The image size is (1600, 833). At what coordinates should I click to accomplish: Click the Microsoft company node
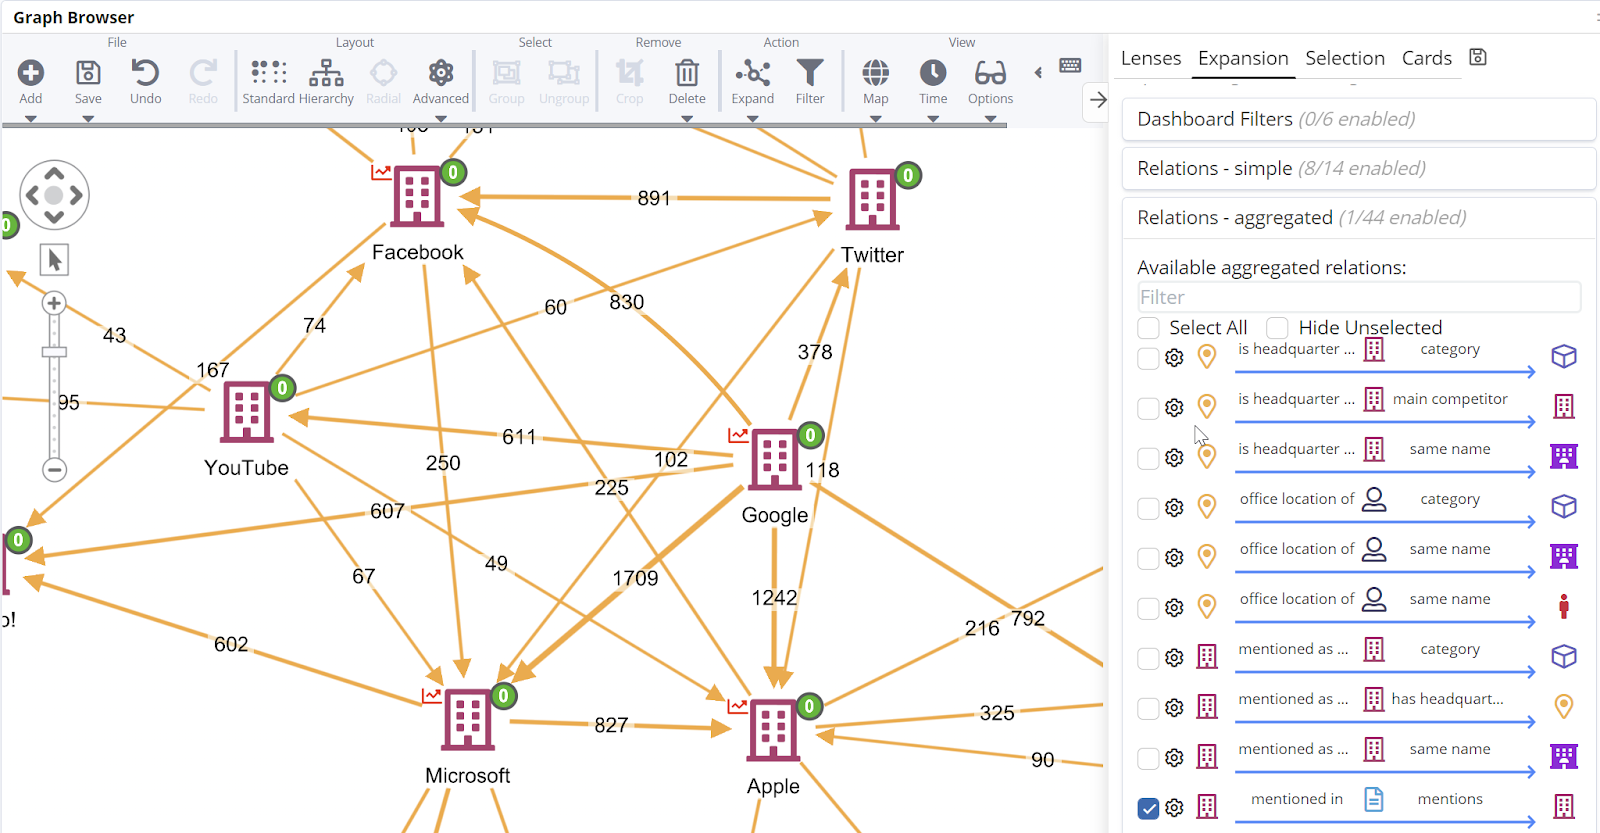point(468,720)
